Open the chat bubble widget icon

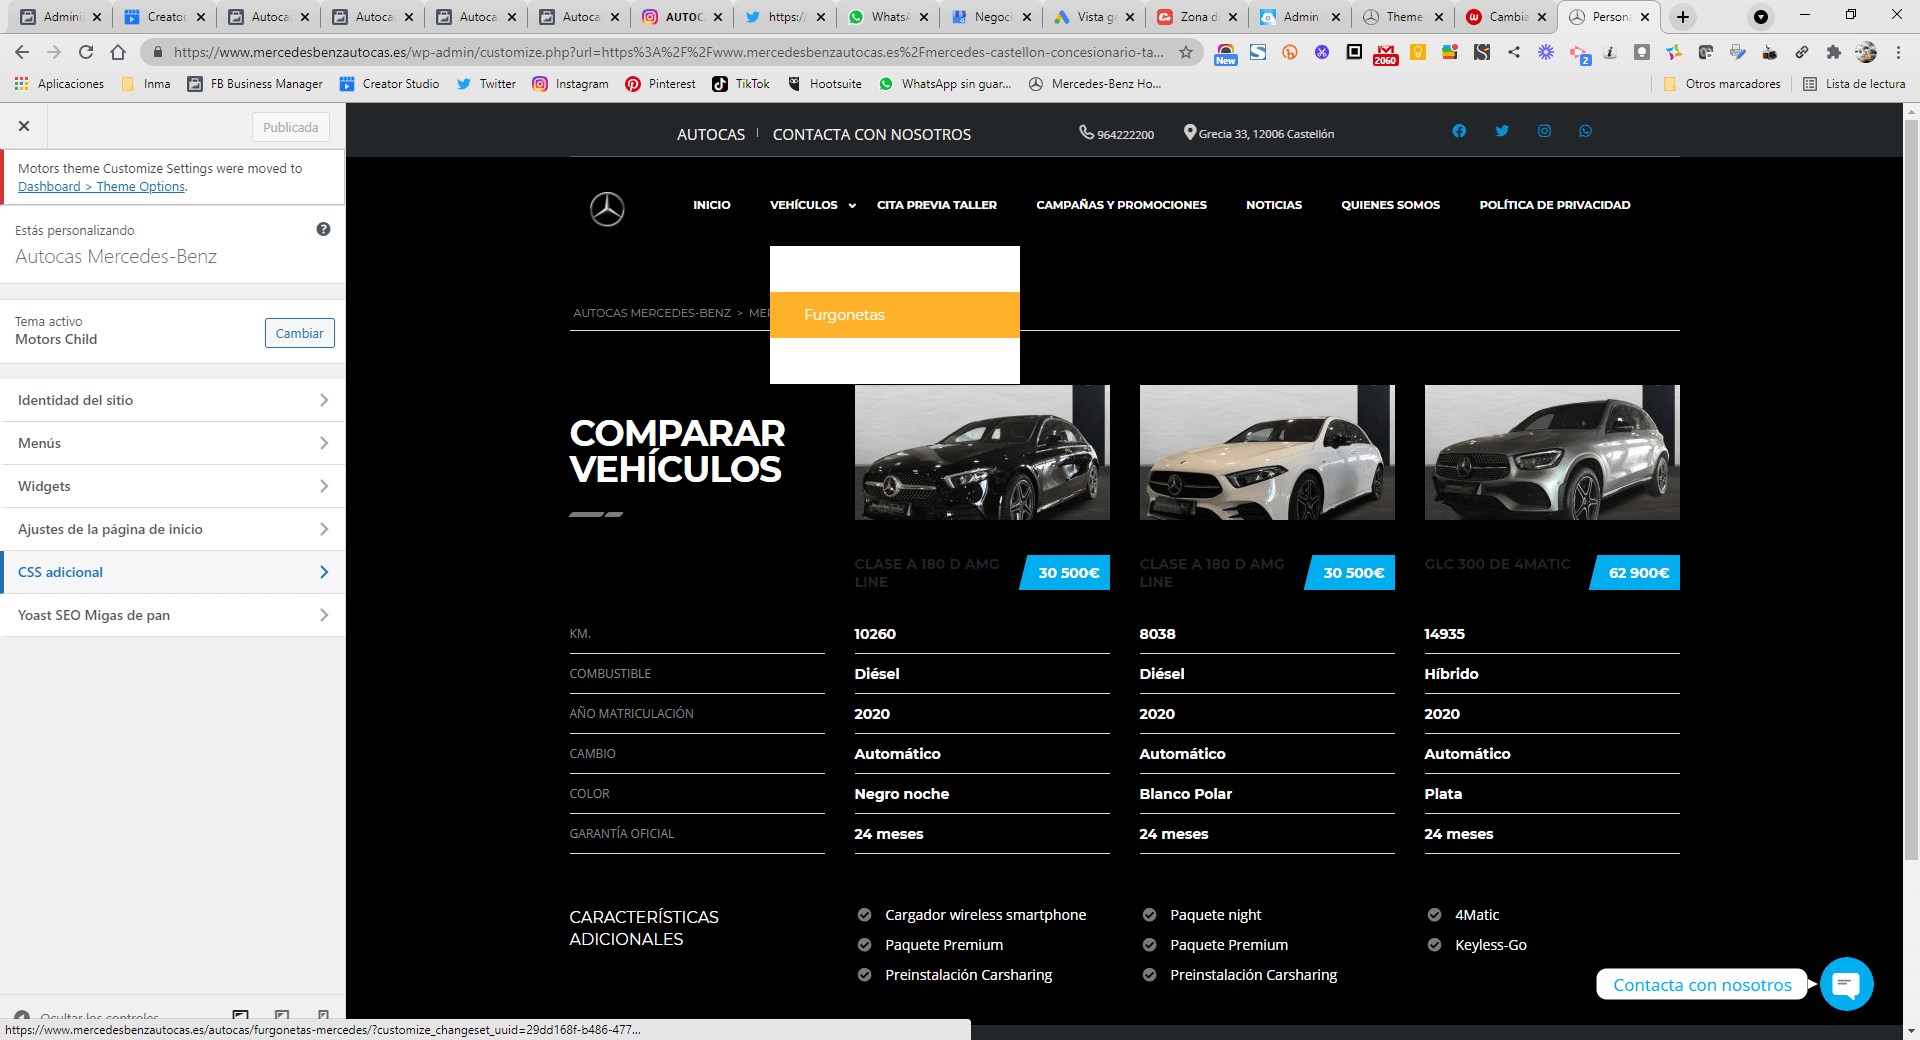click(x=1846, y=984)
